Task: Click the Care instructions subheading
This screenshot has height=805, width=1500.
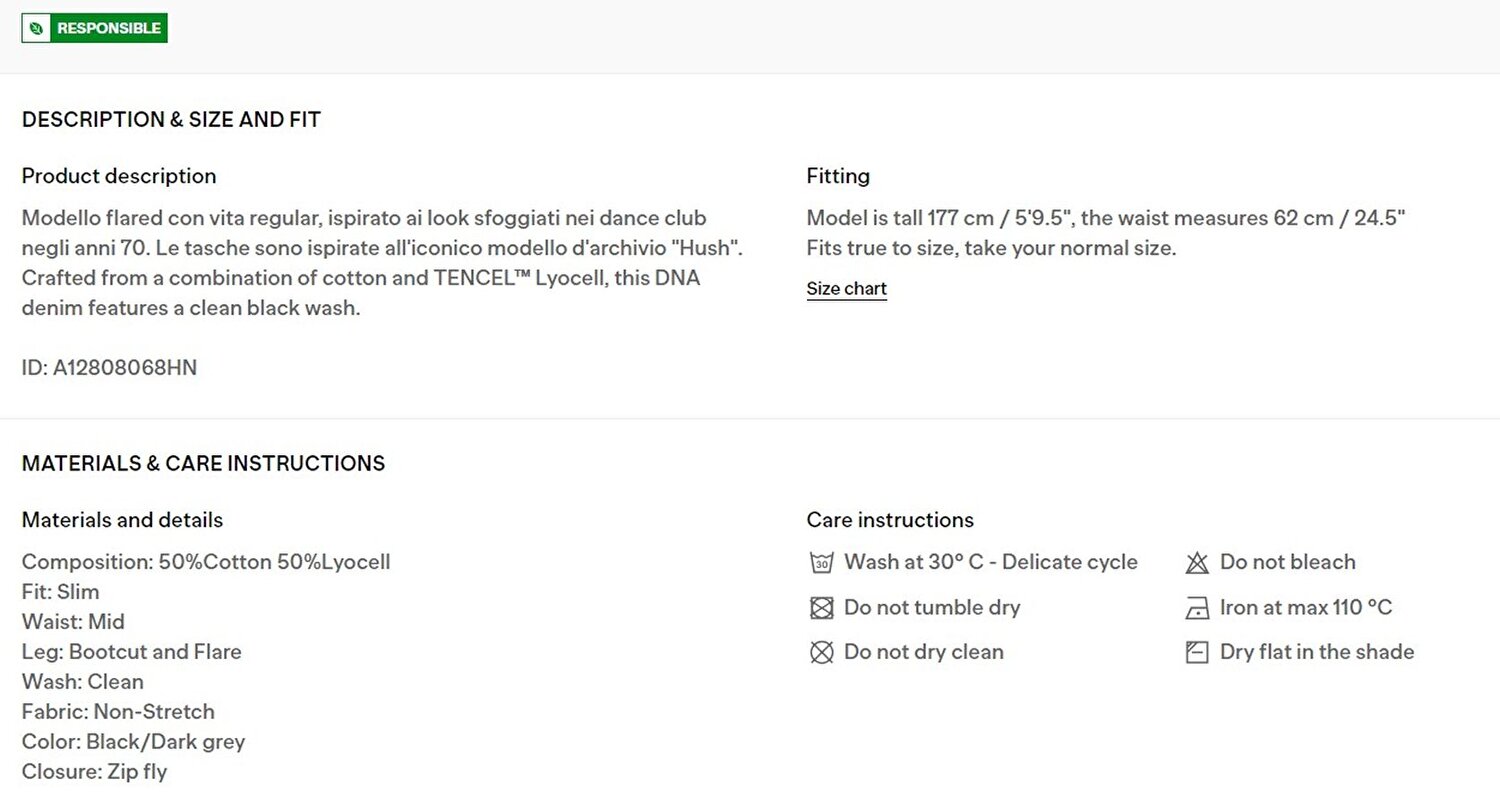Action: pyautogui.click(x=890, y=520)
